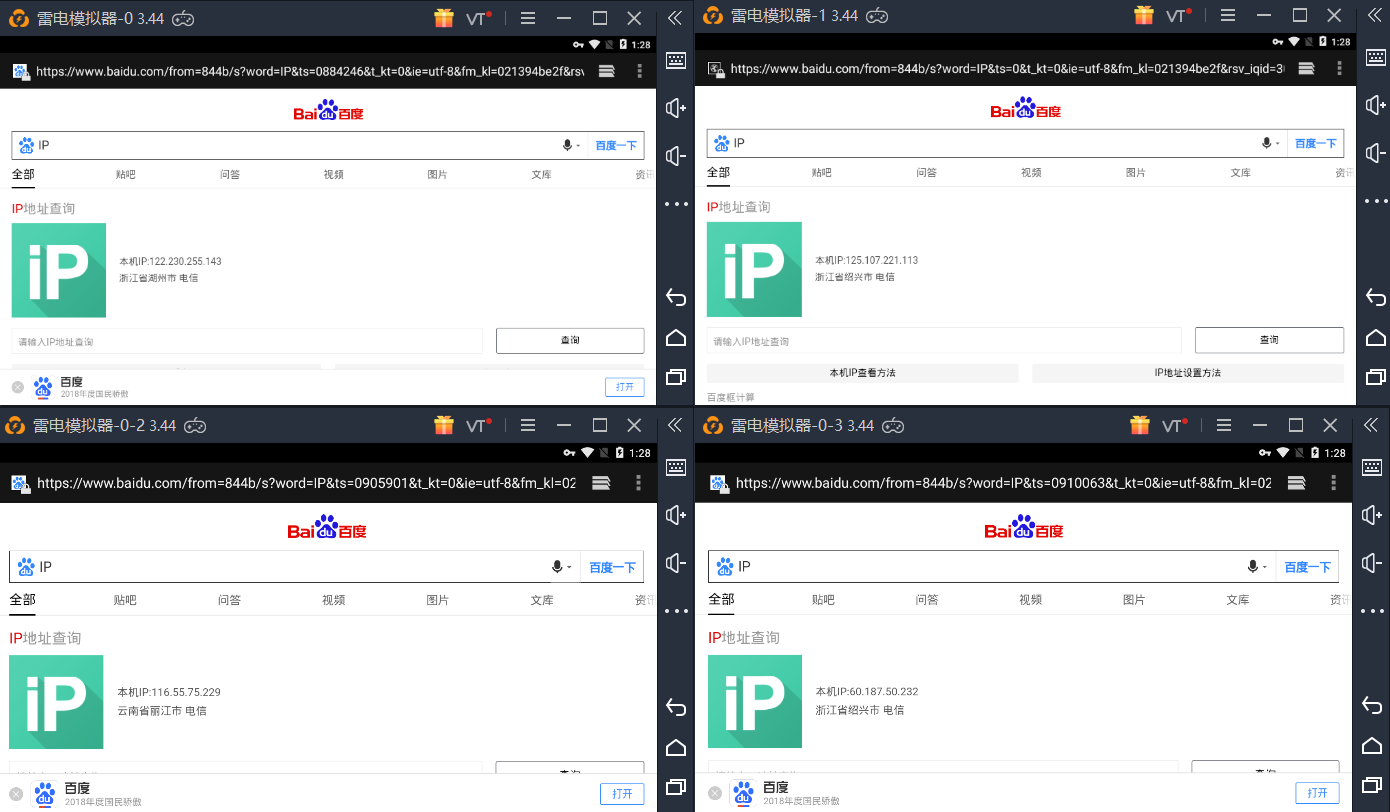Select 文库 tab in 雷电模拟器-0

point(542,174)
